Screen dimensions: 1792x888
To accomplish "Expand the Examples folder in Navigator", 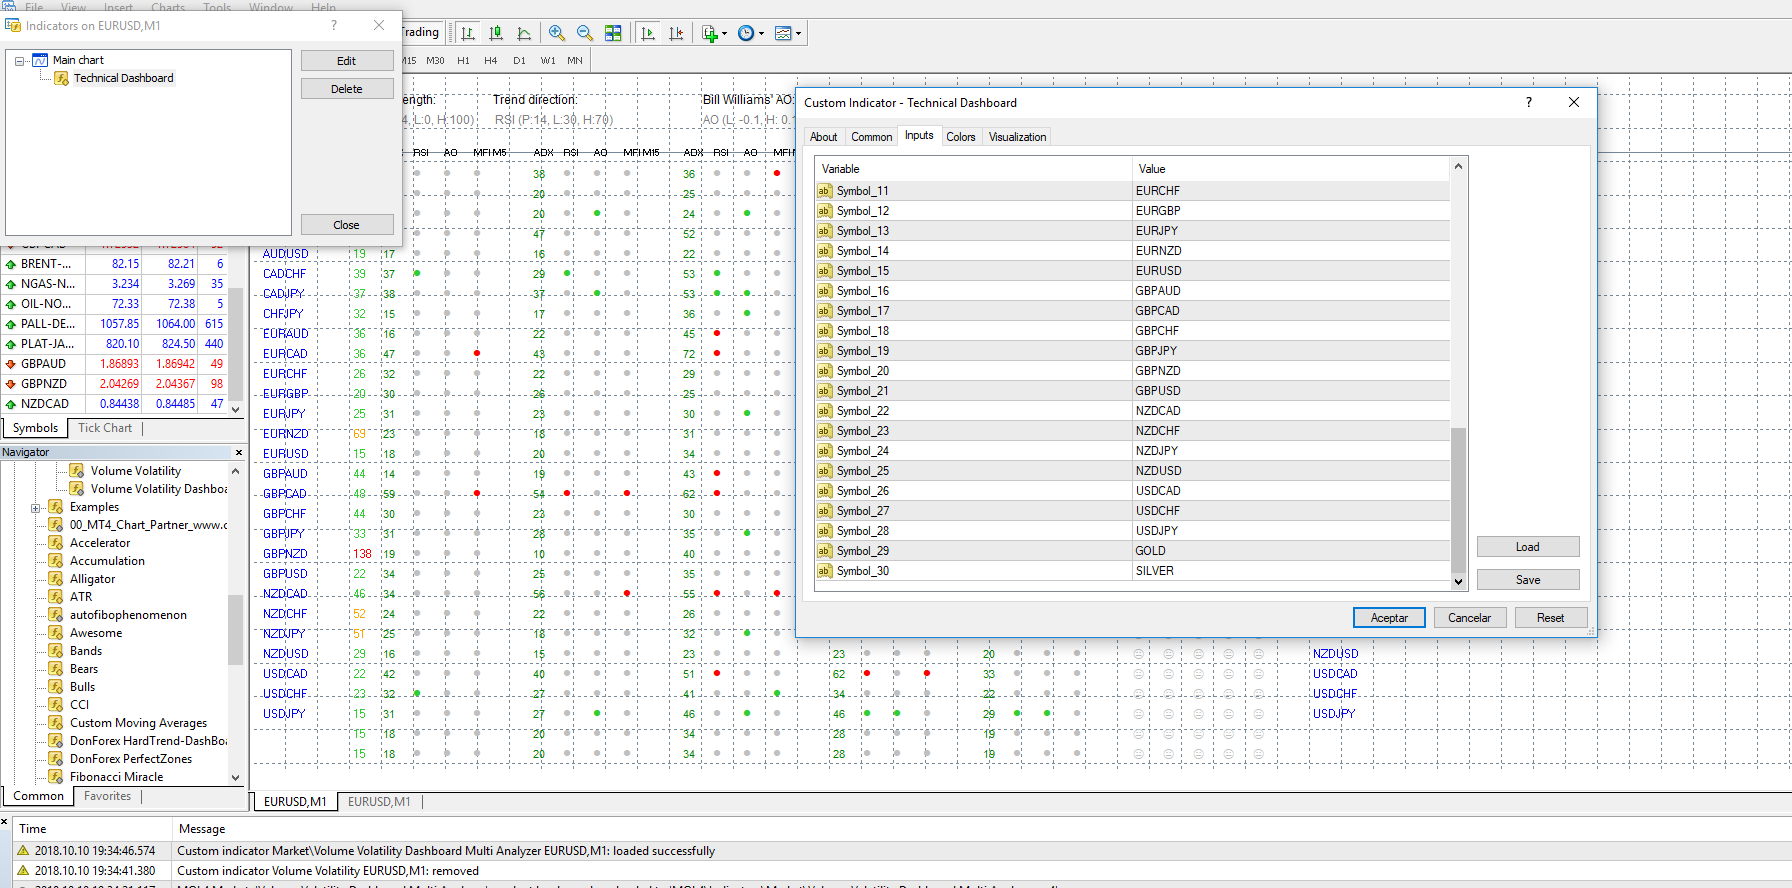I will [36, 508].
